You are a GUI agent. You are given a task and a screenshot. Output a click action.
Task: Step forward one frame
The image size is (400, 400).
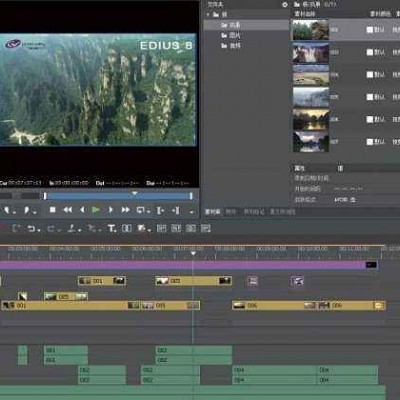(111, 210)
